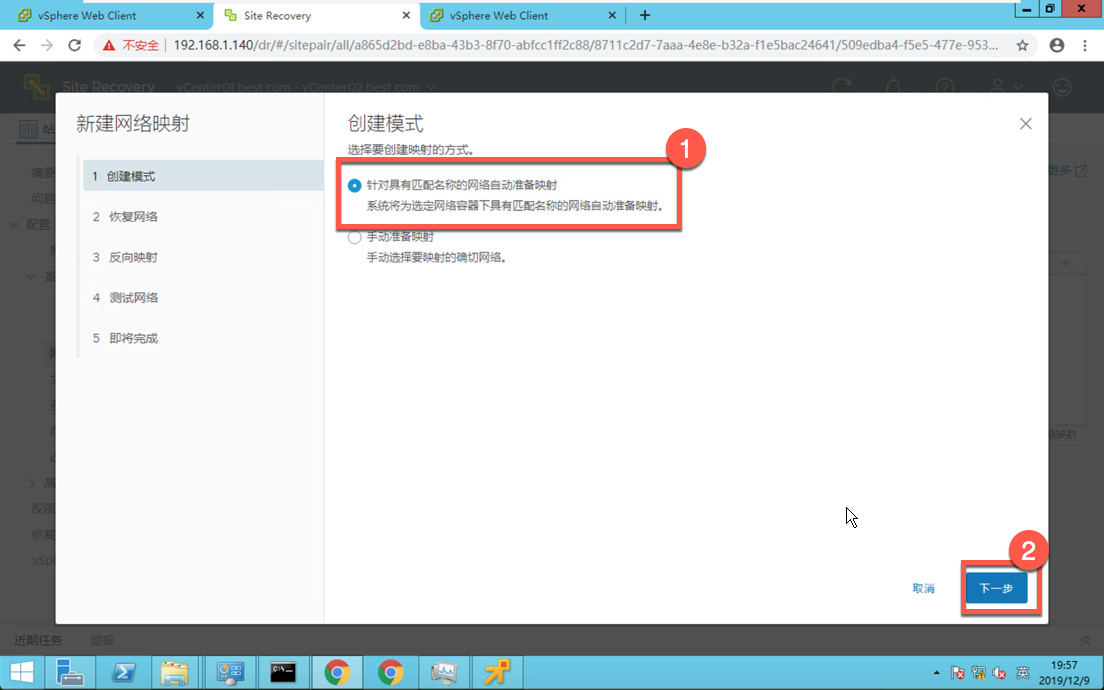The image size is (1104, 690).
Task: Open the yellow arrow taskbar app
Action: point(498,672)
